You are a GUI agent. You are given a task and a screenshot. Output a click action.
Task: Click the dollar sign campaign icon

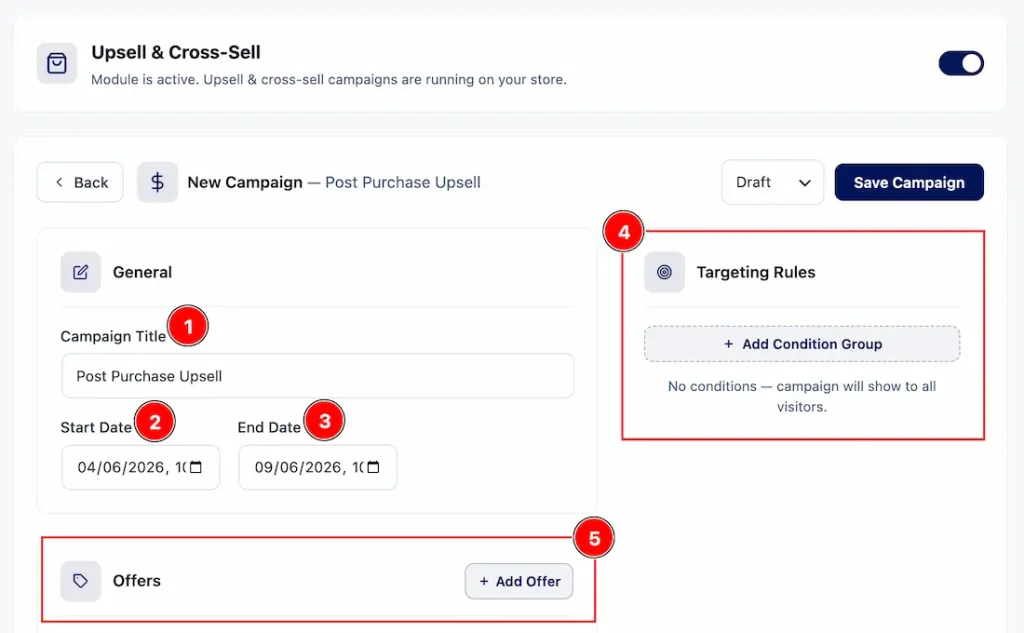pos(157,182)
